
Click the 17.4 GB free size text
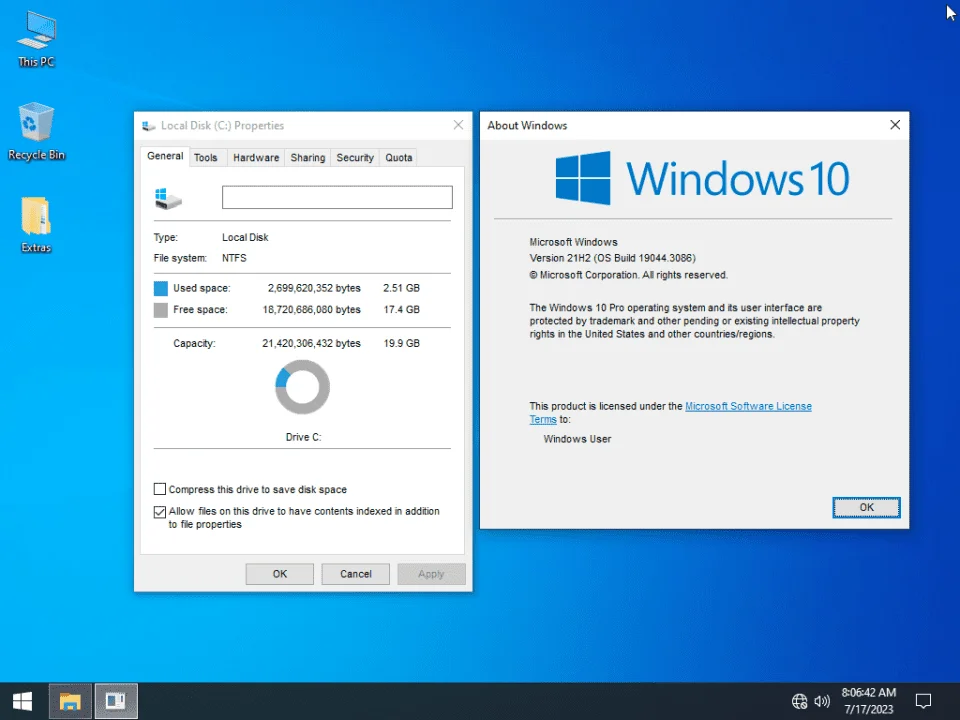402,309
